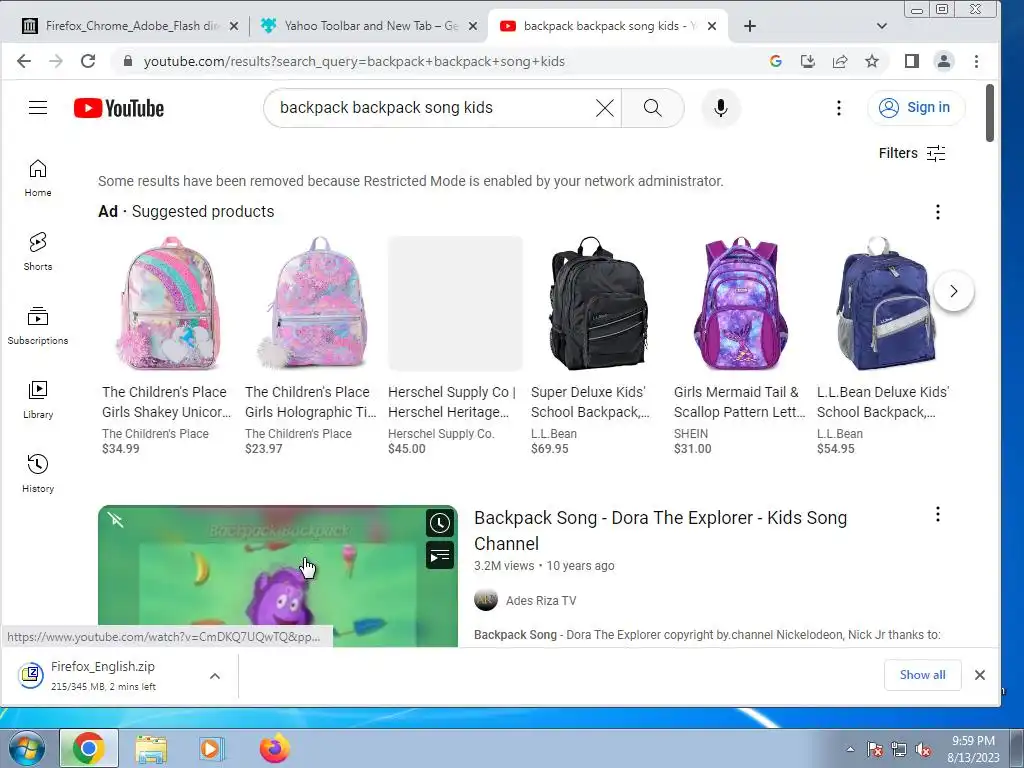Open Chrome three-dot menu

[x=976, y=61]
